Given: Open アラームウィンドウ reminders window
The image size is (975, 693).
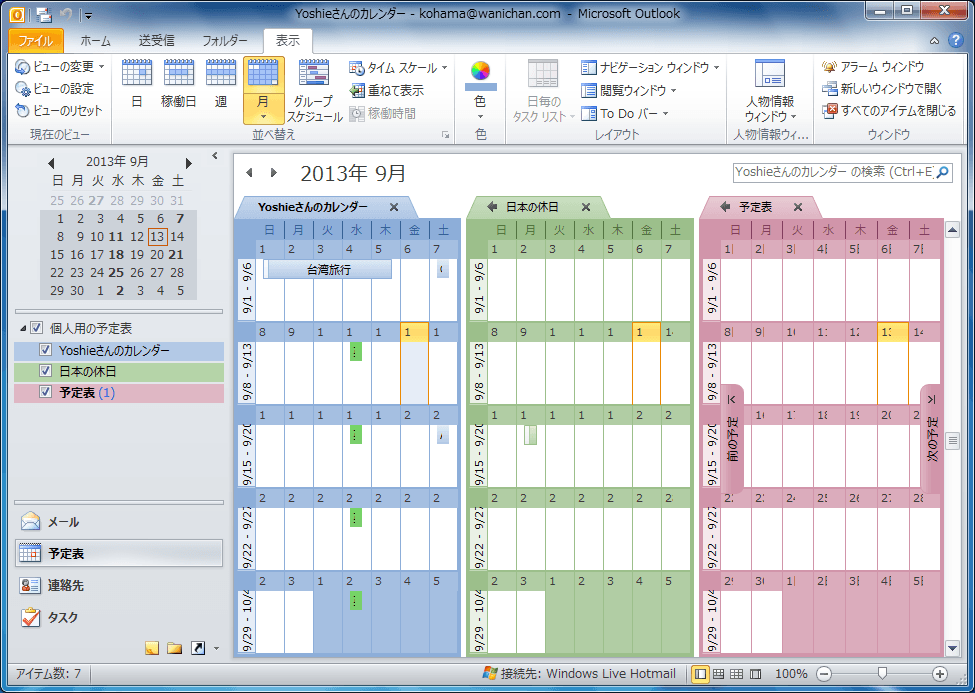Looking at the screenshot, I should tap(872, 67).
